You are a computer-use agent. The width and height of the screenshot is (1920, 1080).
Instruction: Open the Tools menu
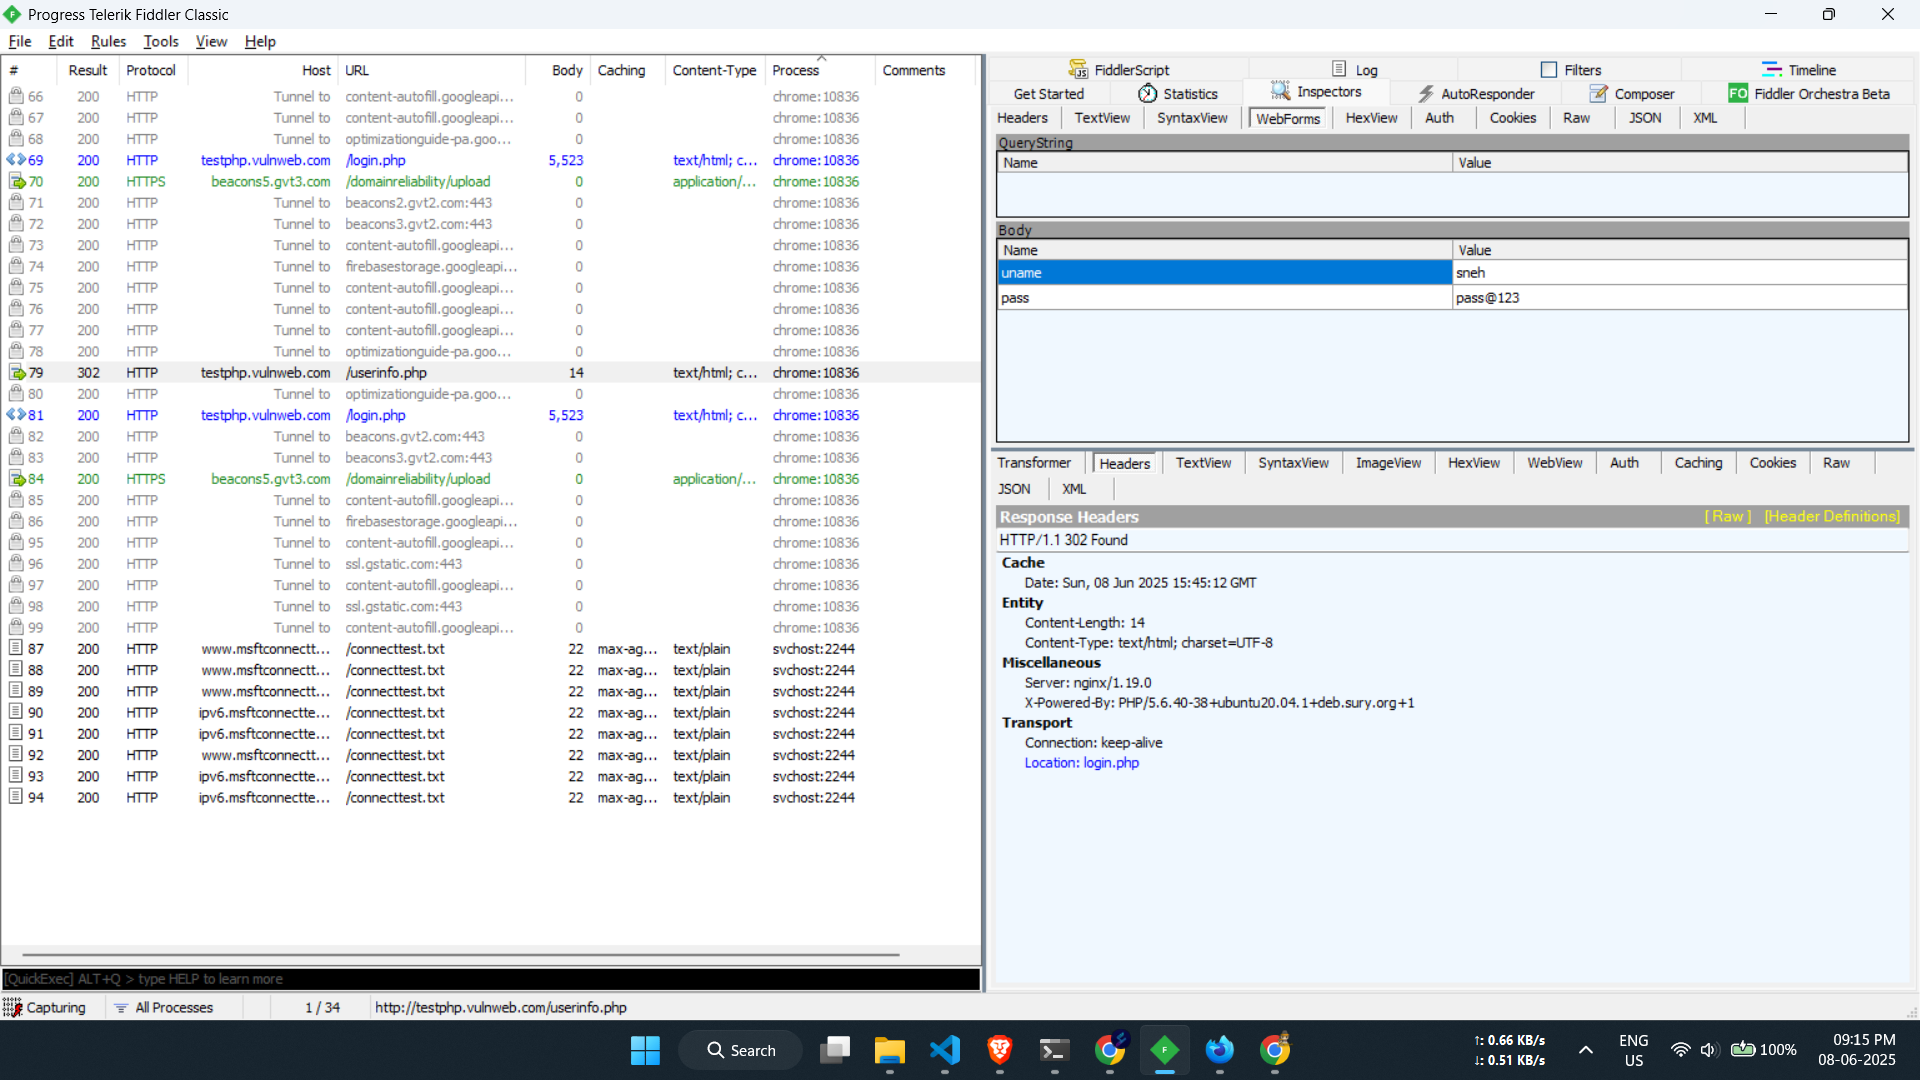[161, 41]
